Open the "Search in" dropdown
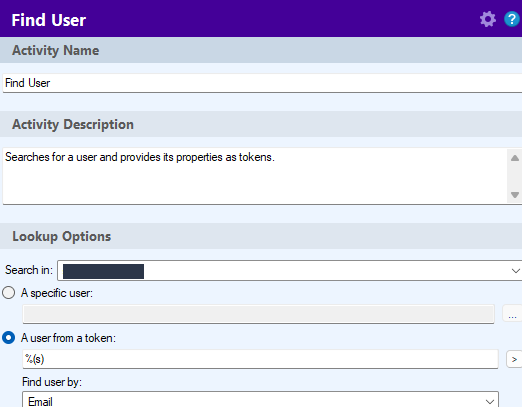 [x=290, y=271]
